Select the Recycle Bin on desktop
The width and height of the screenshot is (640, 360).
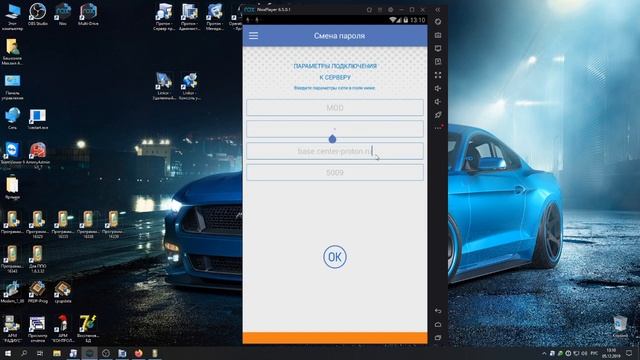click(620, 327)
